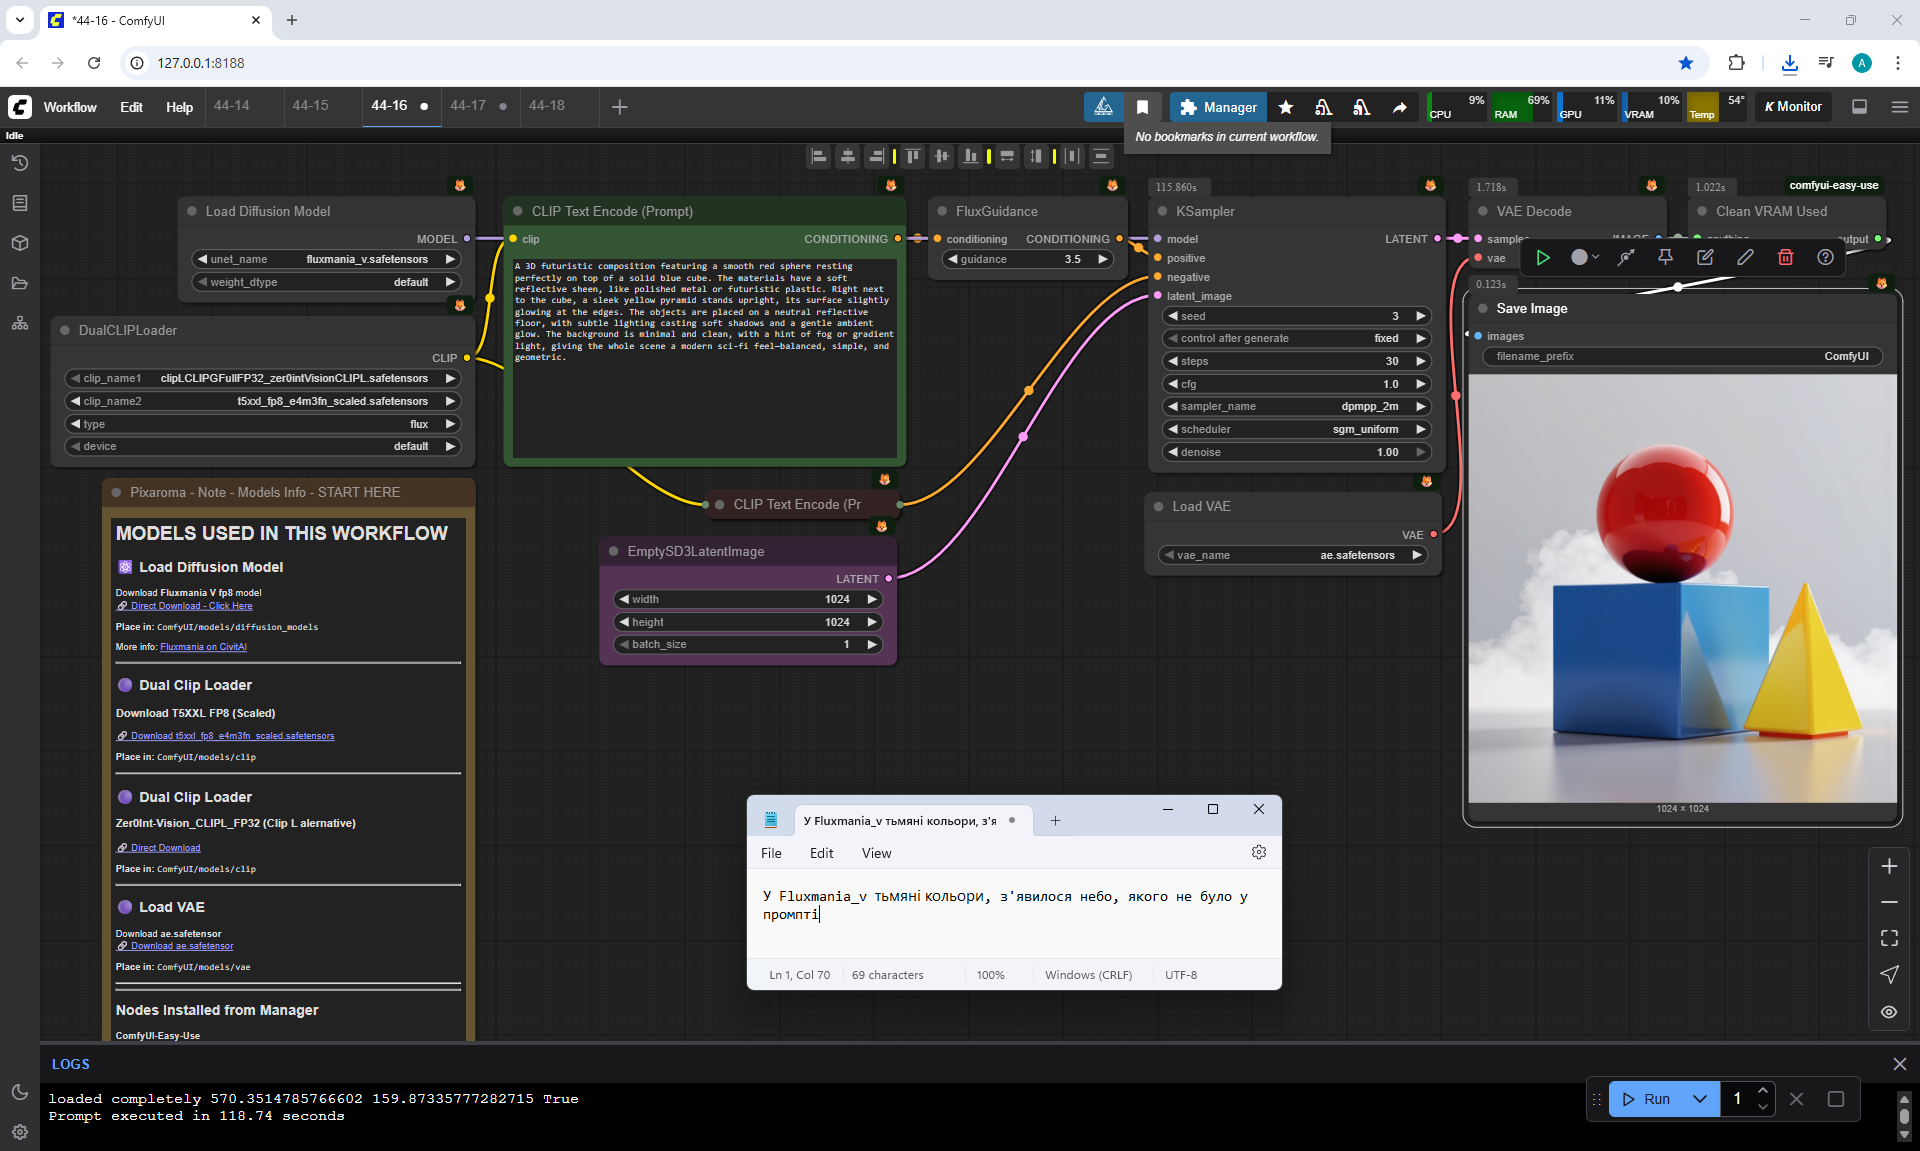Open the Workflow menu
The height and width of the screenshot is (1151, 1920).
point(70,107)
